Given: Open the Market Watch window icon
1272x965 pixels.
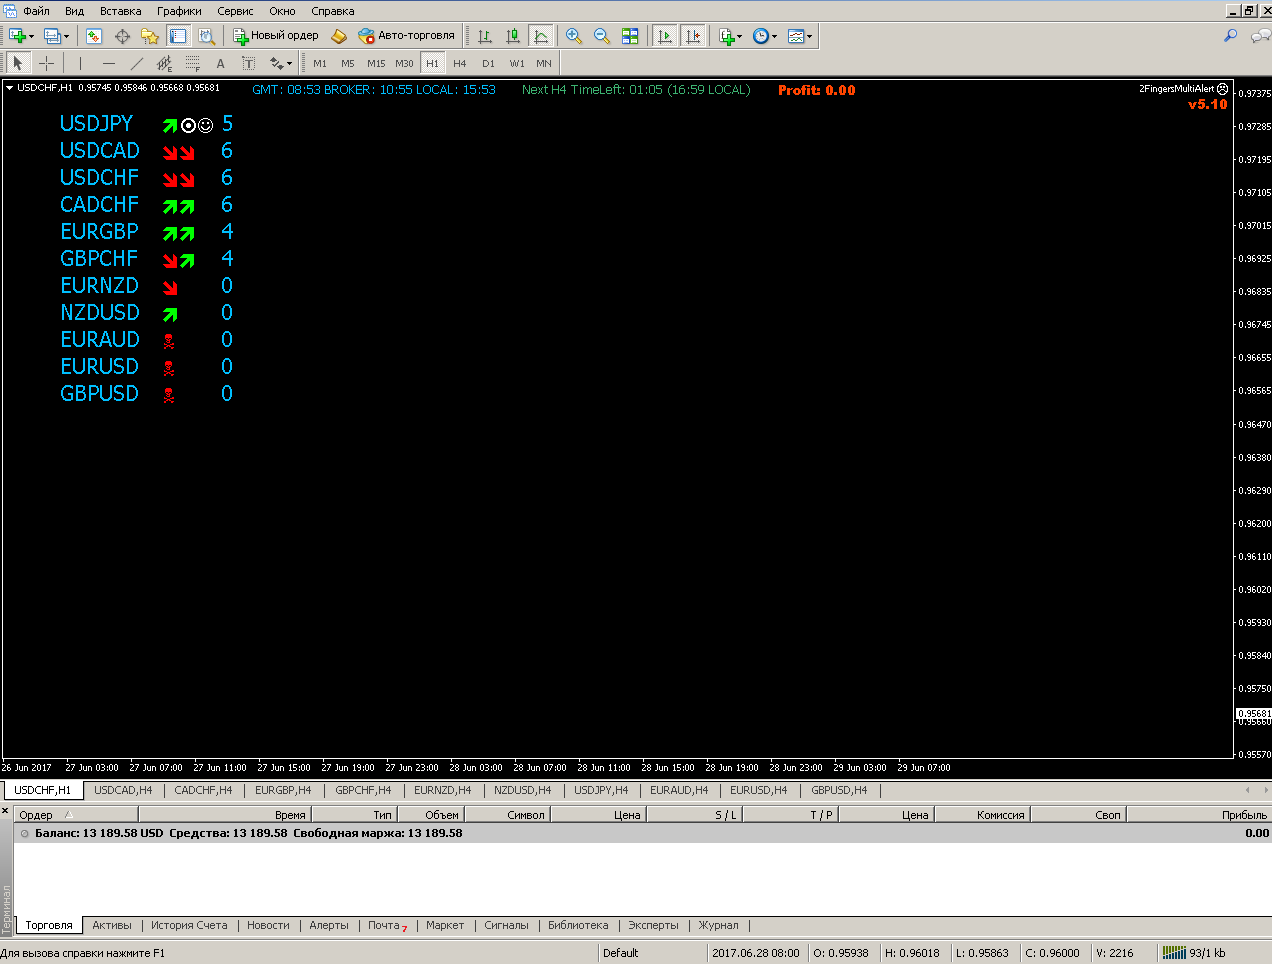Looking at the screenshot, I should tap(94, 36).
